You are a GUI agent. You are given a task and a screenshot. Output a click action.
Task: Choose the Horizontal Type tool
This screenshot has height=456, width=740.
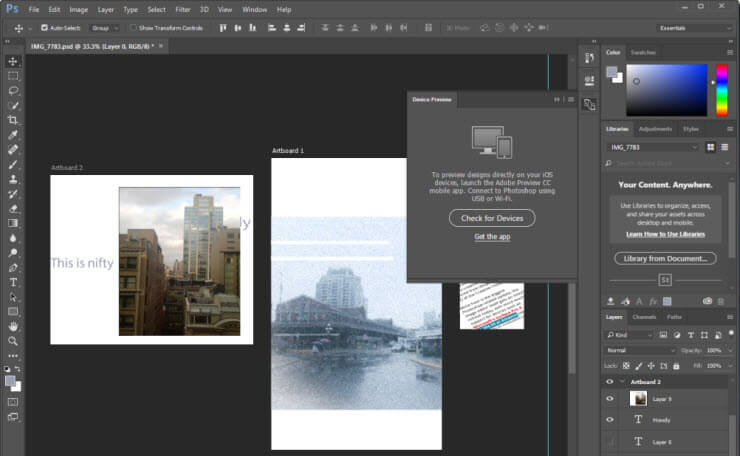pos(13,282)
